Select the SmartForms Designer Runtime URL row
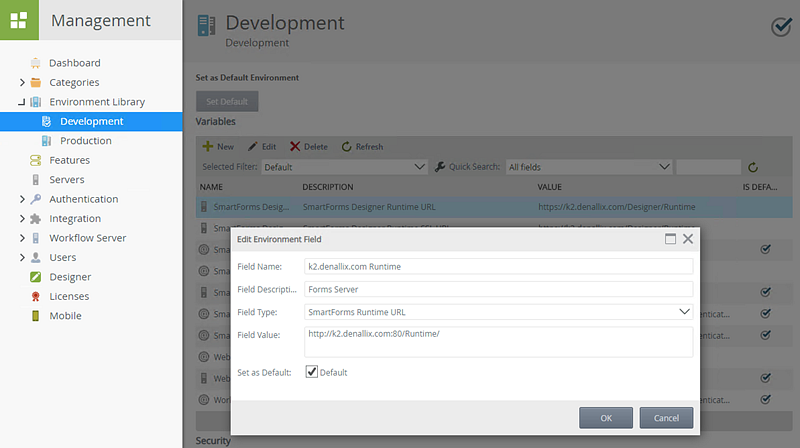 [494, 207]
